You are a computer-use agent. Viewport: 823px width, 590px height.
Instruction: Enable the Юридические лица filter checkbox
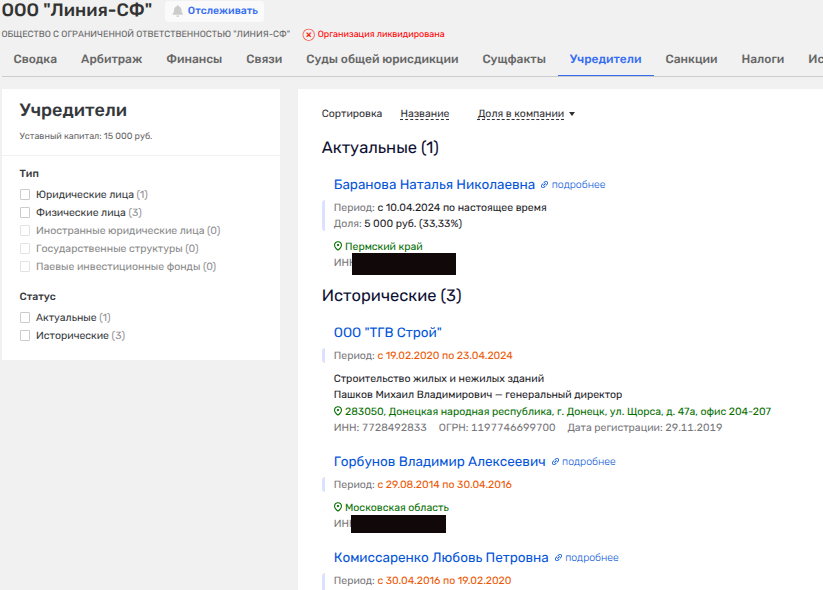26,195
